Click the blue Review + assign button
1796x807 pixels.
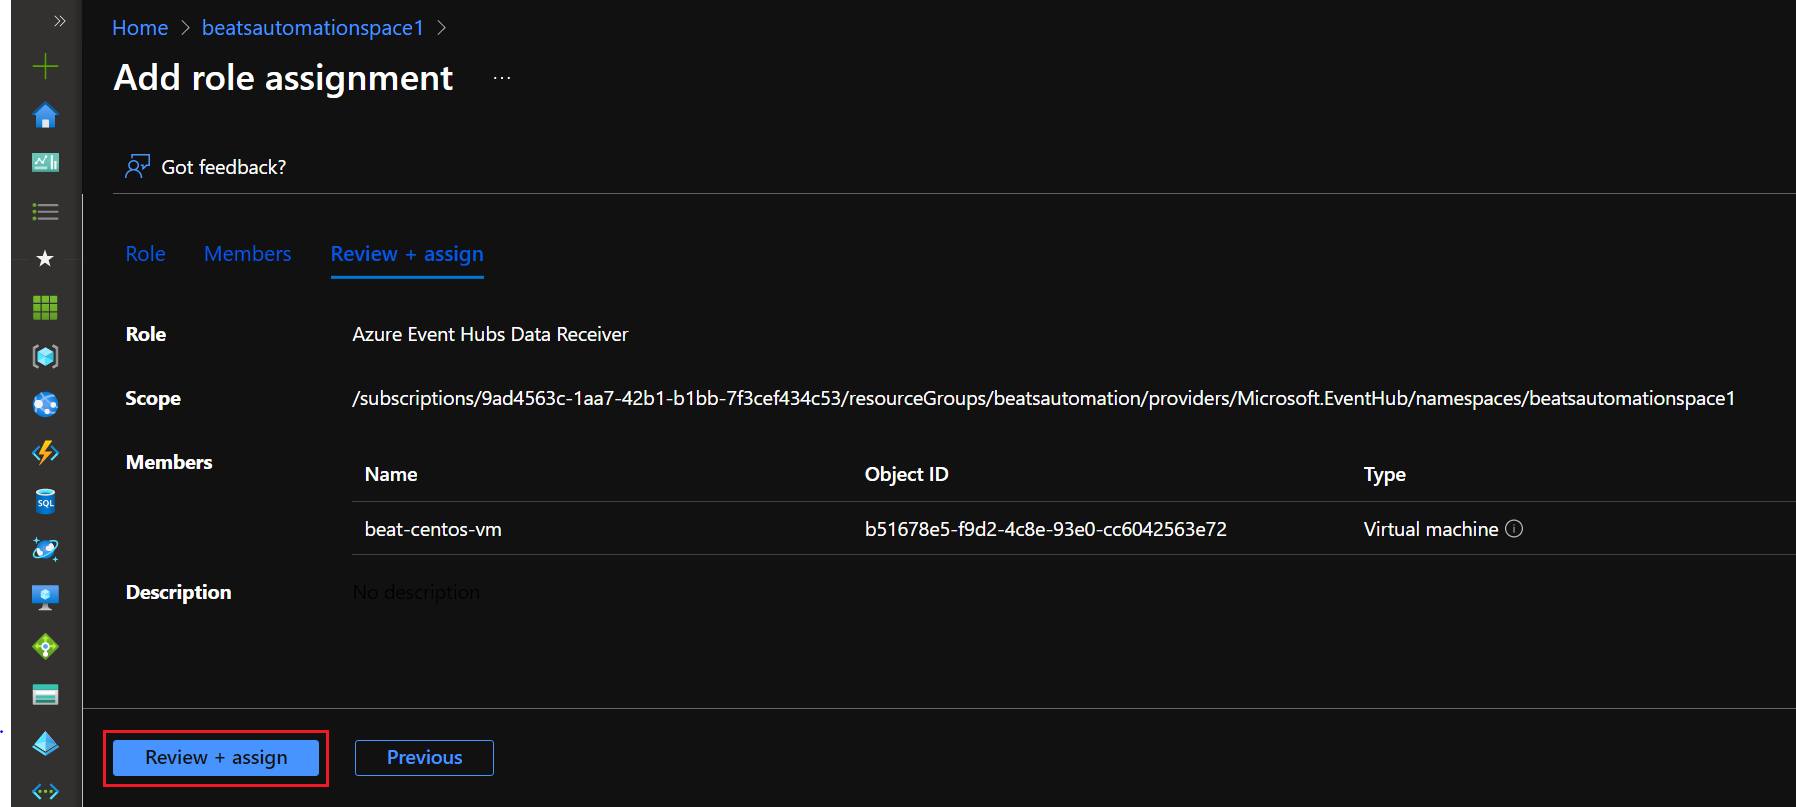[x=216, y=758]
